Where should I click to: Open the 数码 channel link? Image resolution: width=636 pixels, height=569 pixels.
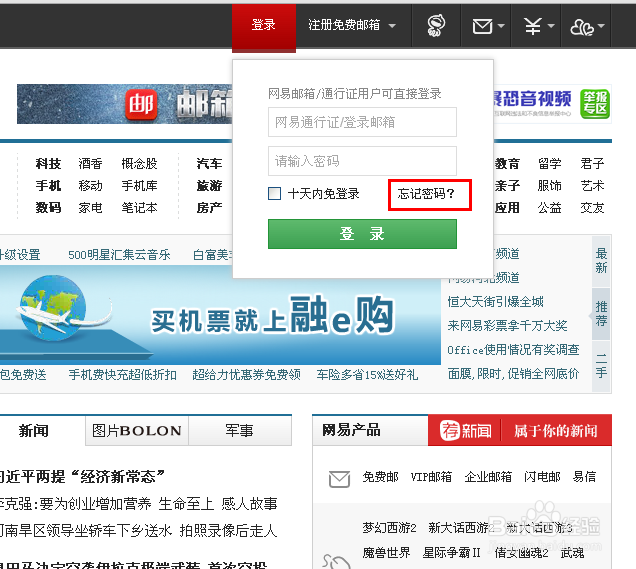48,208
